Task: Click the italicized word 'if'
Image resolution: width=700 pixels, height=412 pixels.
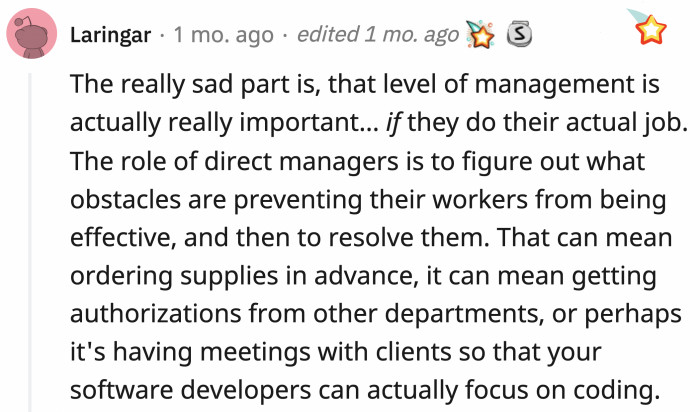Action: point(392,123)
